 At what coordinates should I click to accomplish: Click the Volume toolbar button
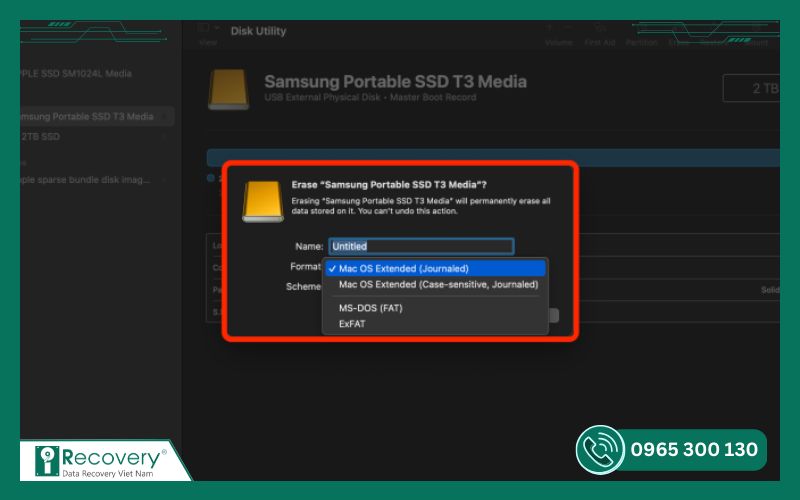click(x=559, y=35)
